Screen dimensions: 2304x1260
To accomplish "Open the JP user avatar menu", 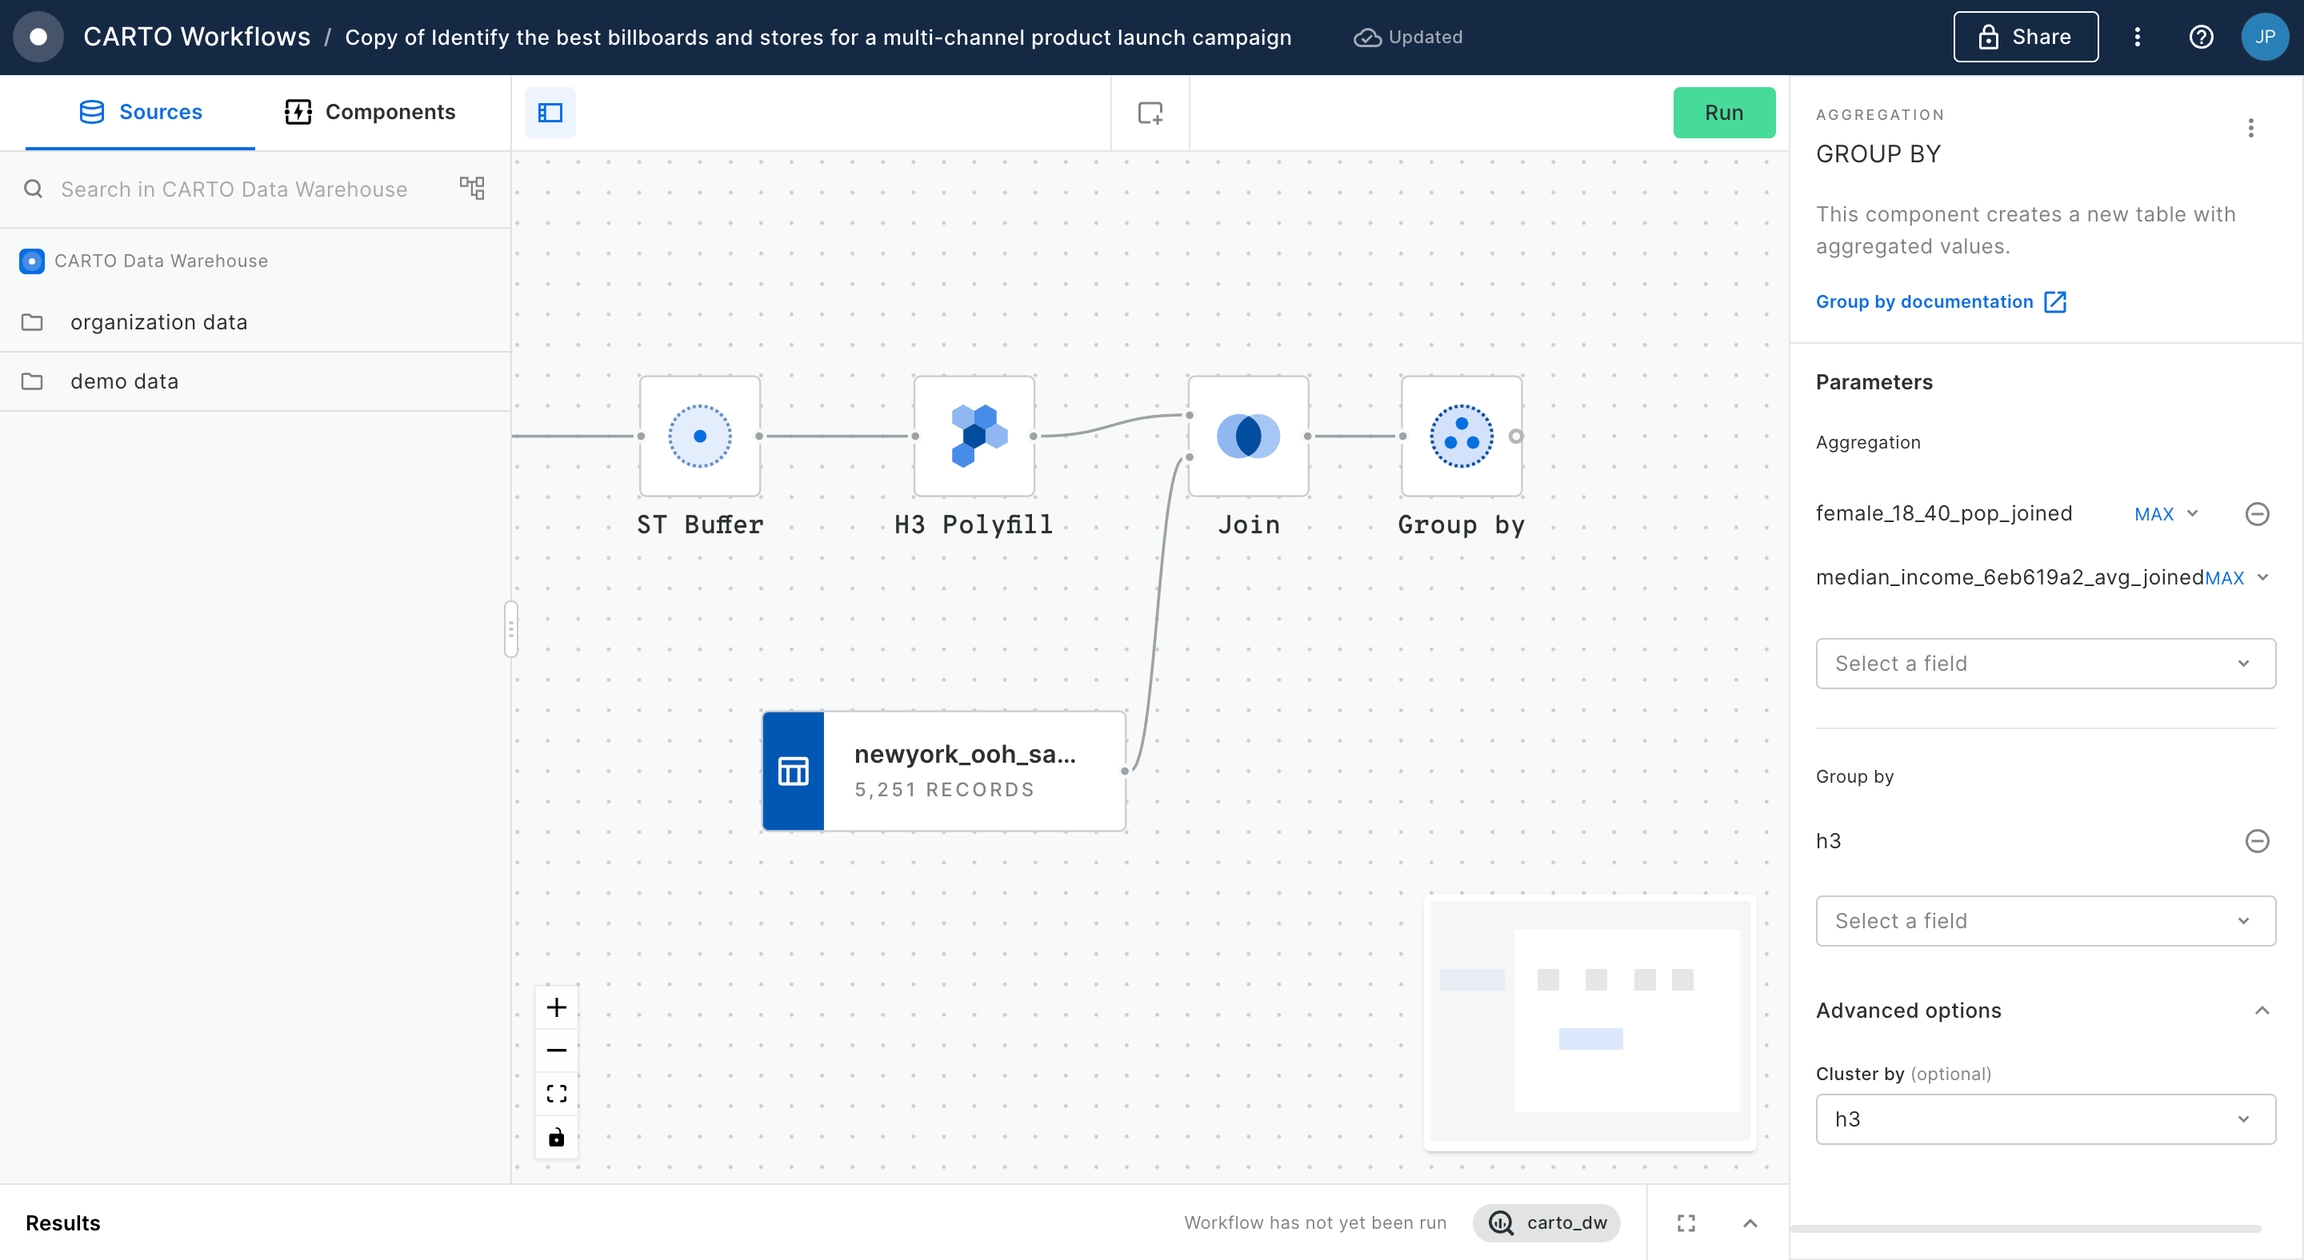I will pyautogui.click(x=2265, y=37).
